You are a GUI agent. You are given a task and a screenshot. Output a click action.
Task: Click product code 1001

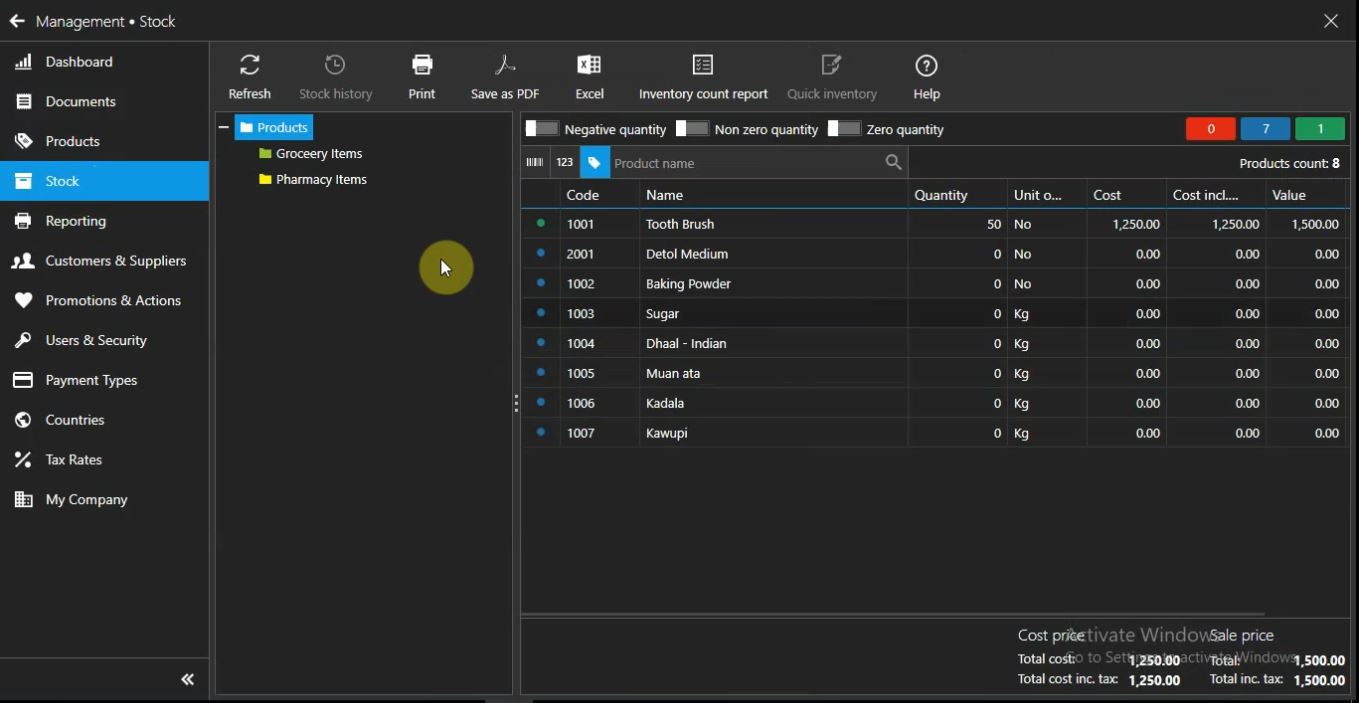(x=581, y=224)
